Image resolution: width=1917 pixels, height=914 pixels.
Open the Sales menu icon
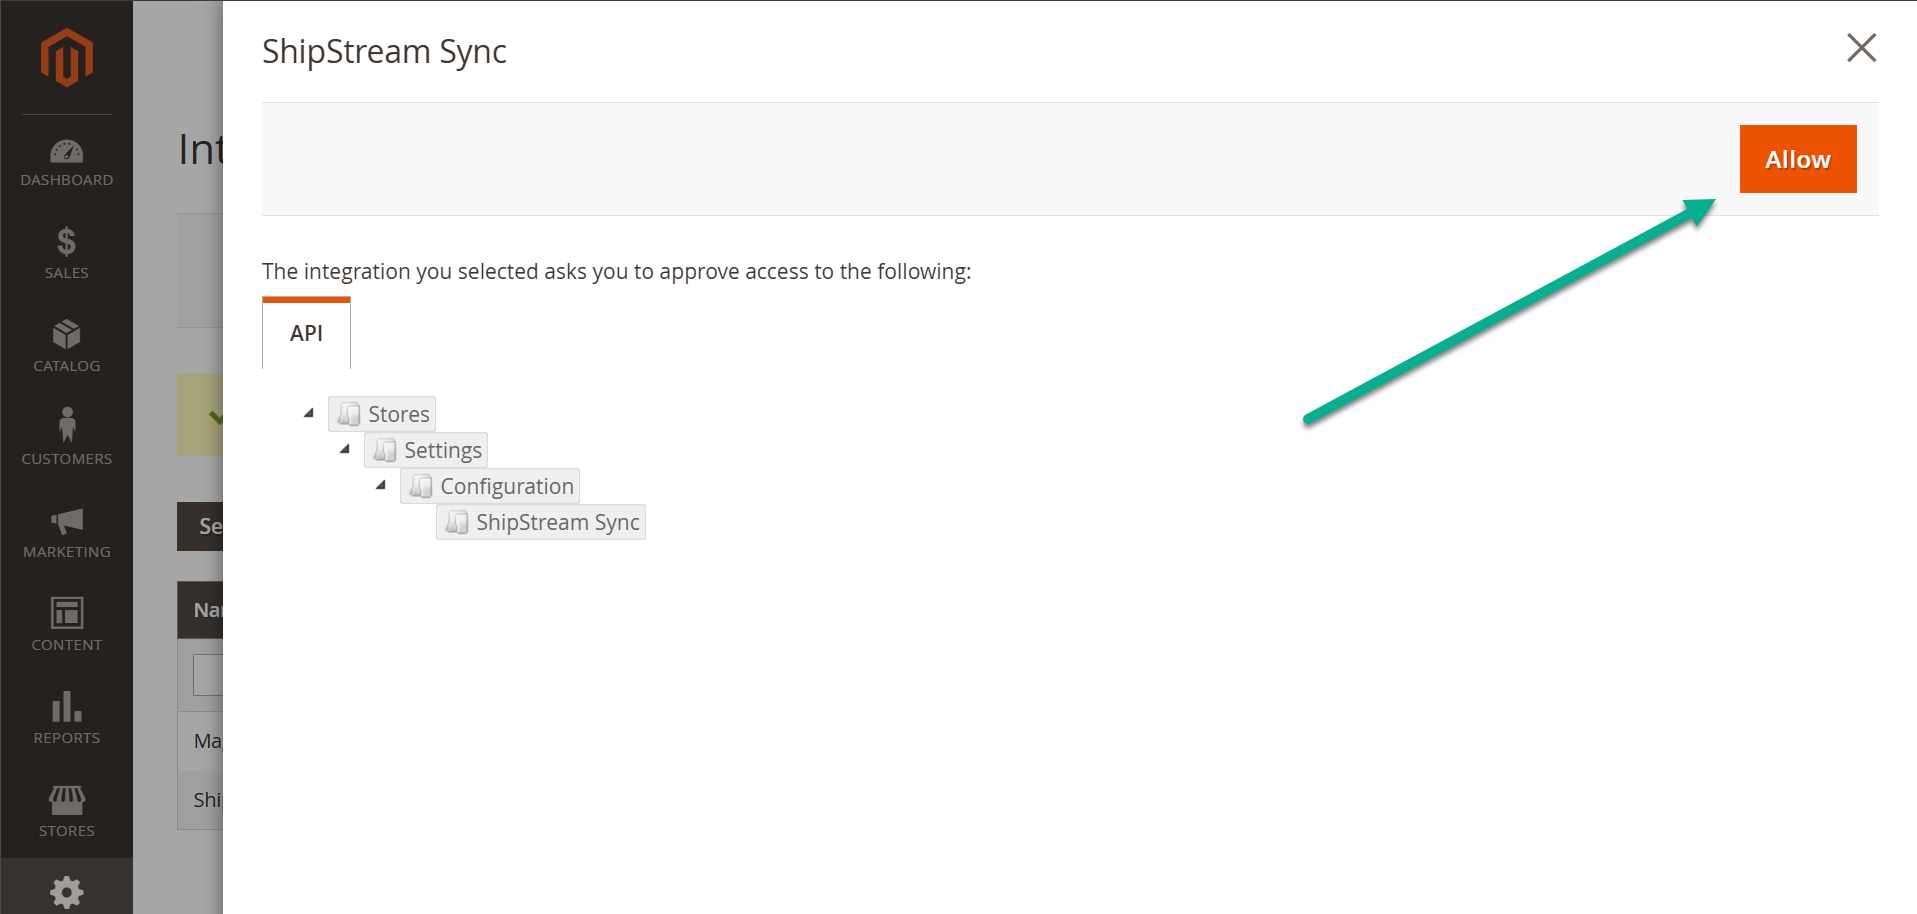coord(66,242)
